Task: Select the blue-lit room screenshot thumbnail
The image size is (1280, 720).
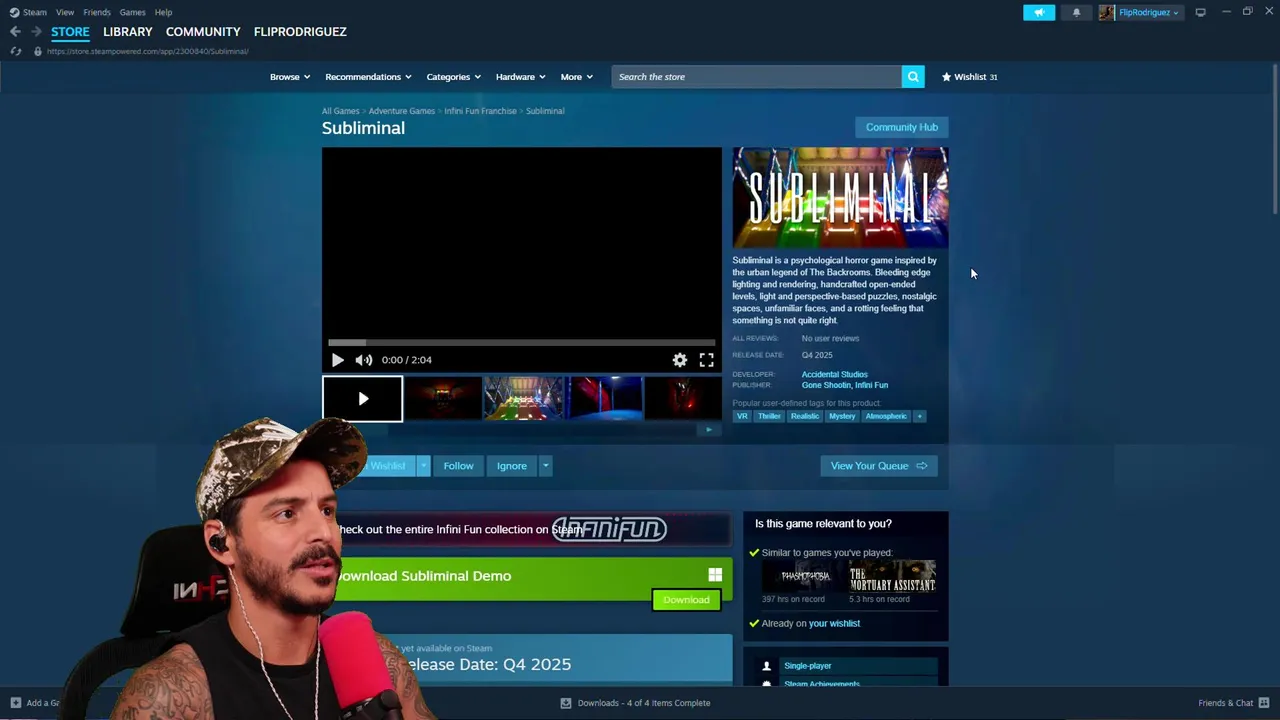Action: 605,399
